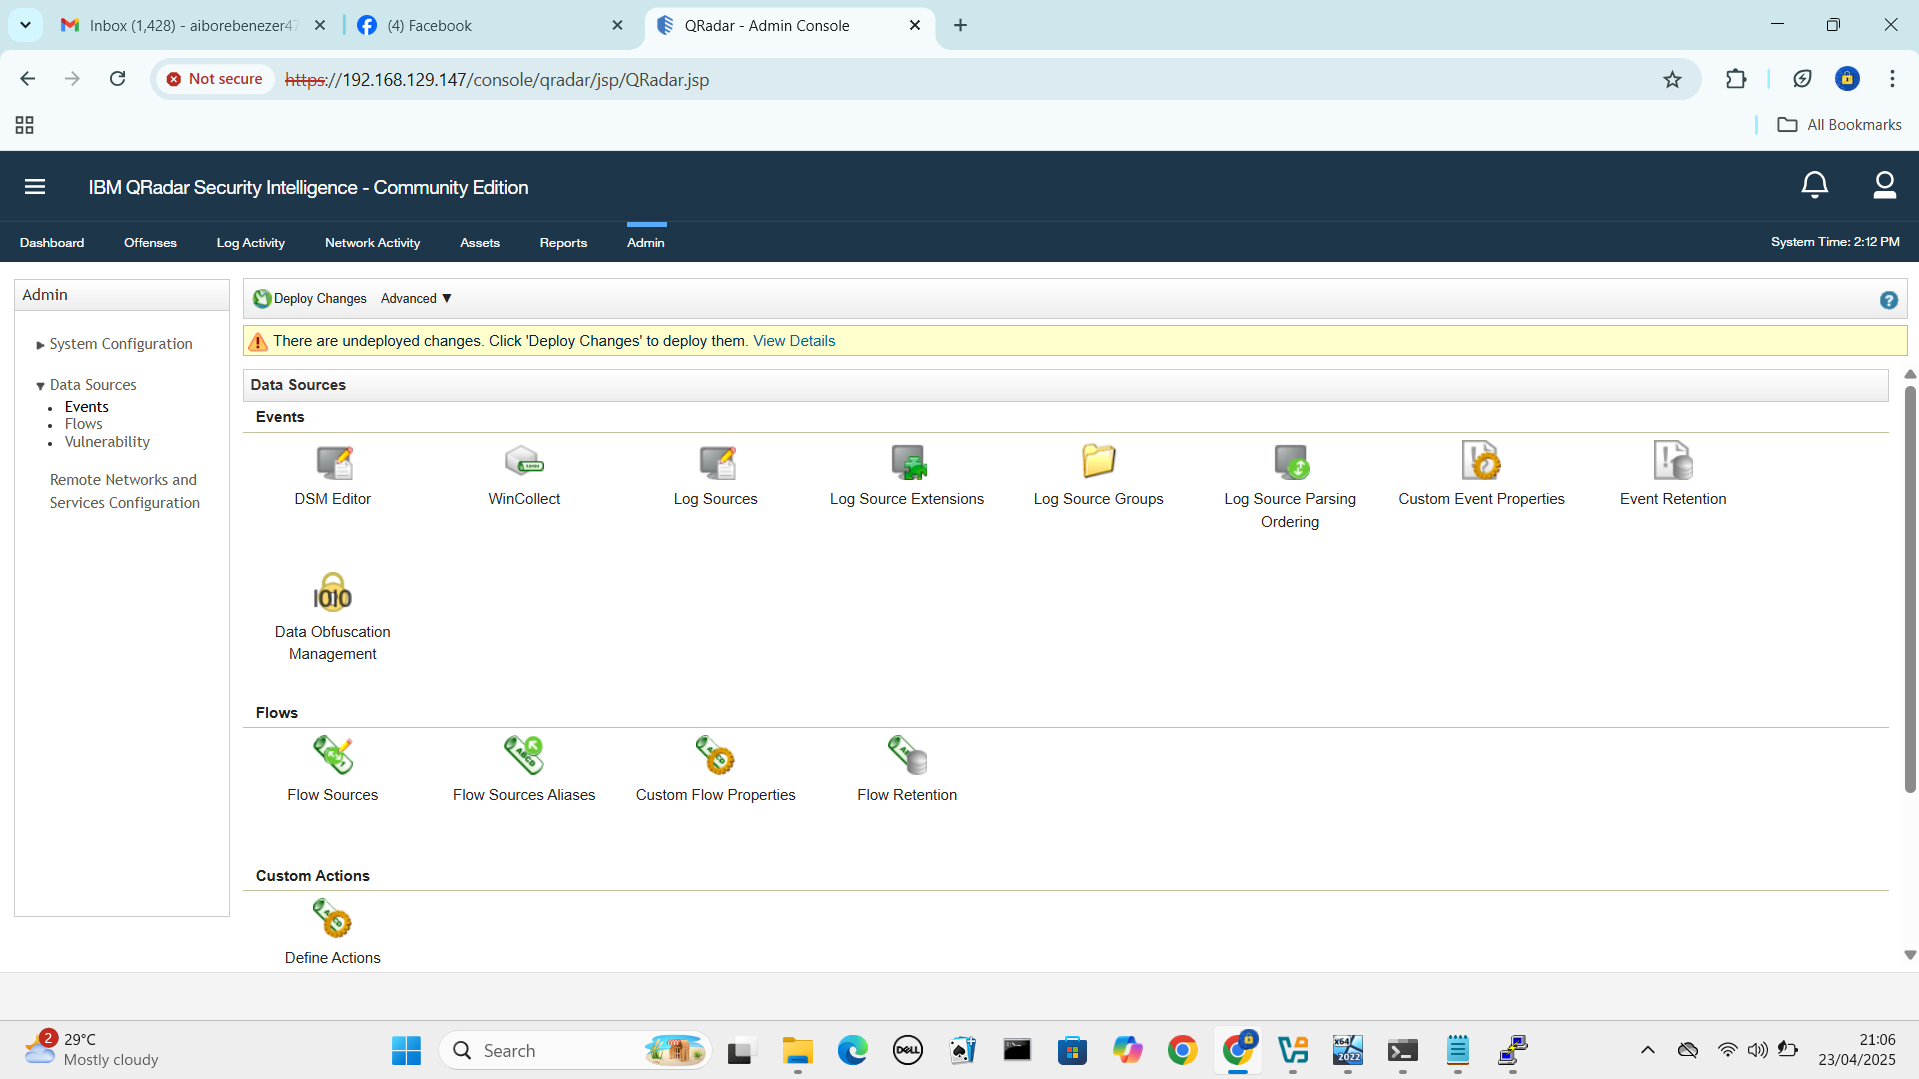The image size is (1919, 1079).
Task: Open a new browser tab
Action: (x=960, y=26)
